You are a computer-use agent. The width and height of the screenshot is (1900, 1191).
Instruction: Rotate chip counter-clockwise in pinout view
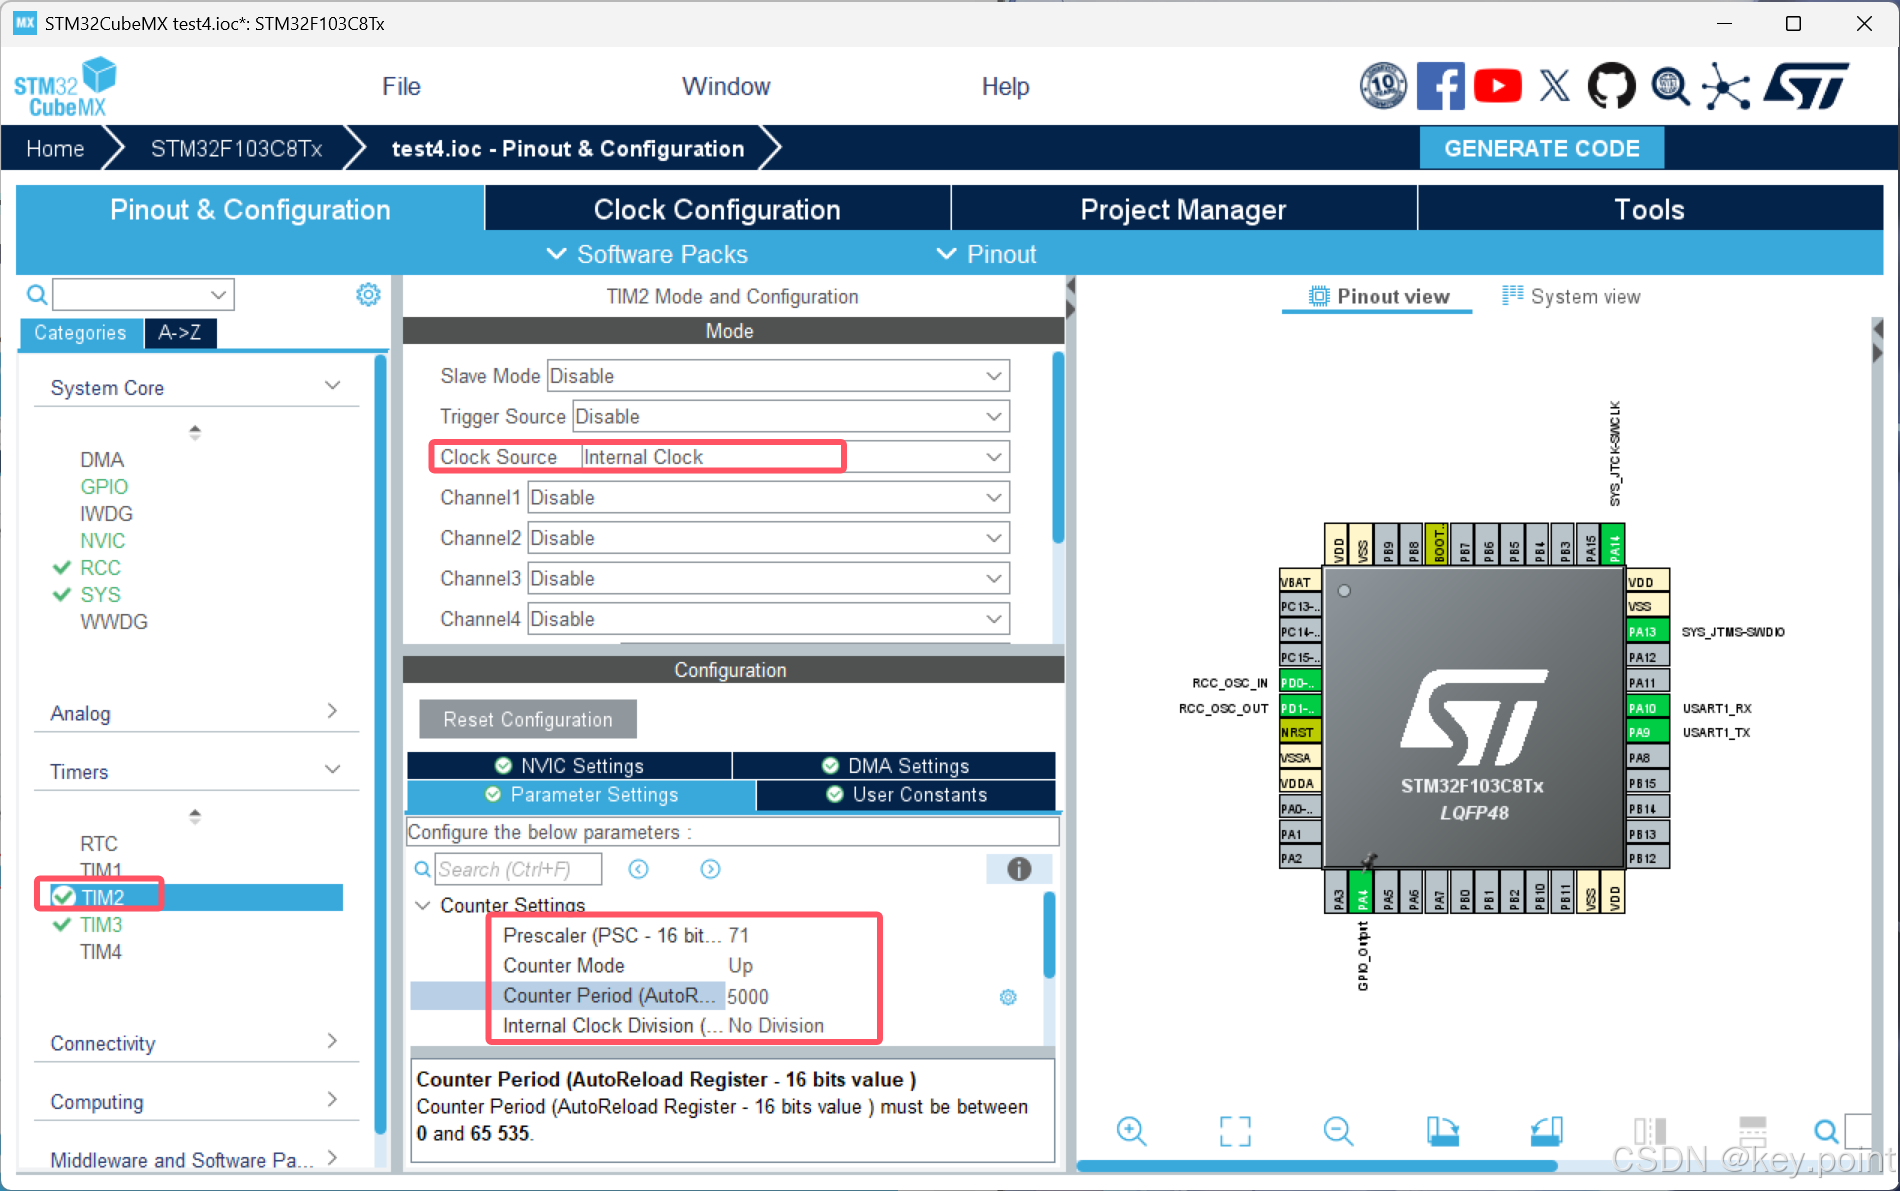[1546, 1131]
